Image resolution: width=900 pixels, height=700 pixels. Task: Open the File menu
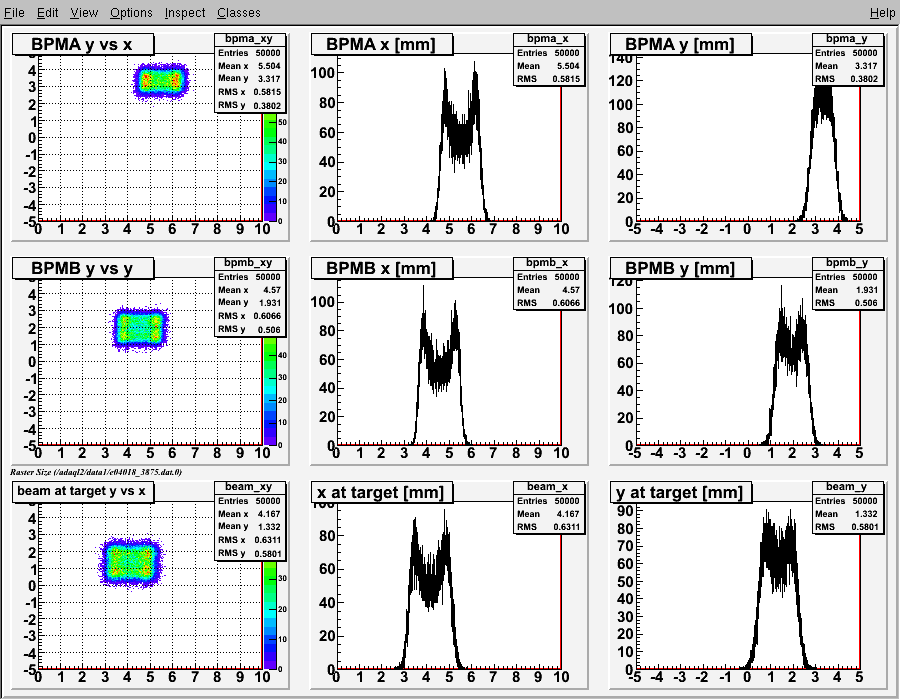click(14, 13)
